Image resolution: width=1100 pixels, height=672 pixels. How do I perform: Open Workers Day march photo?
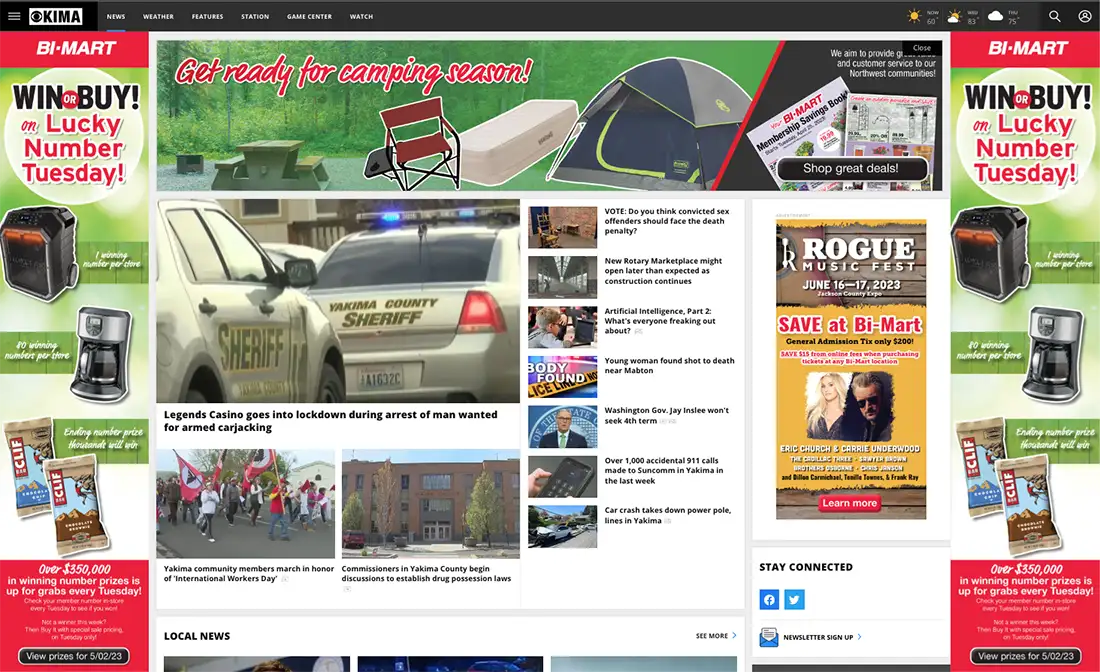[x=246, y=504]
